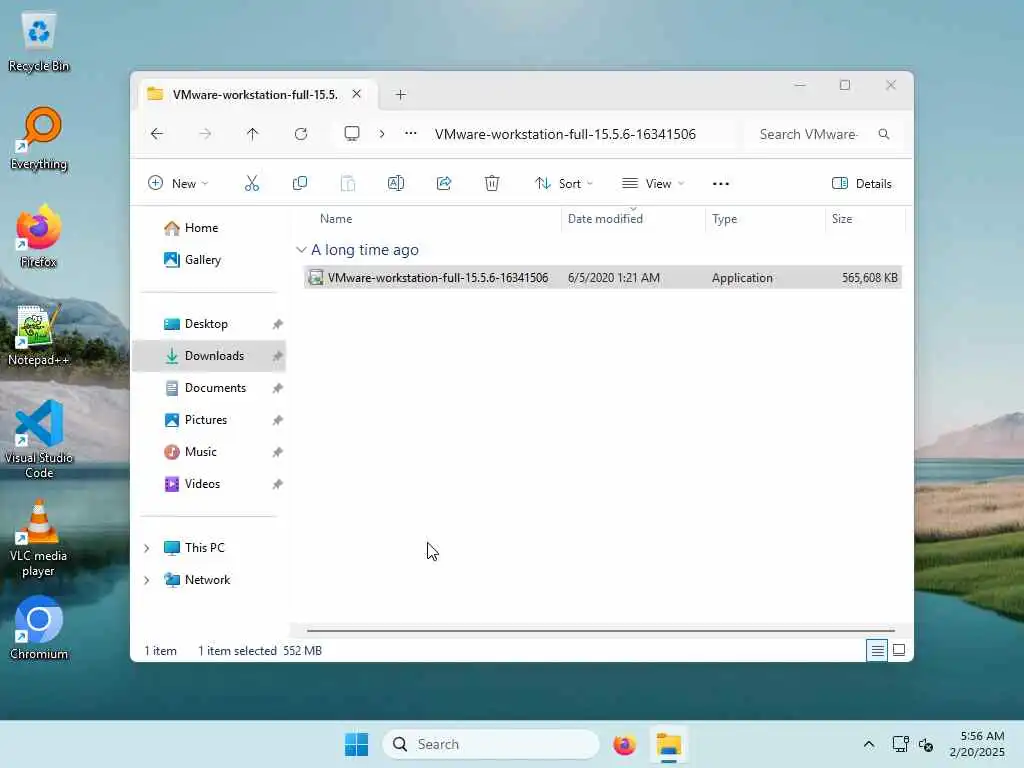Image resolution: width=1024 pixels, height=768 pixels.
Task: Open VLC media player desktop shortcut
Action: [39, 538]
